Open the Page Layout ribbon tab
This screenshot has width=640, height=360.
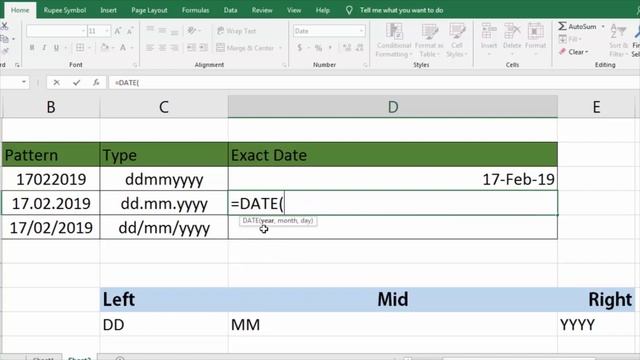click(x=149, y=10)
